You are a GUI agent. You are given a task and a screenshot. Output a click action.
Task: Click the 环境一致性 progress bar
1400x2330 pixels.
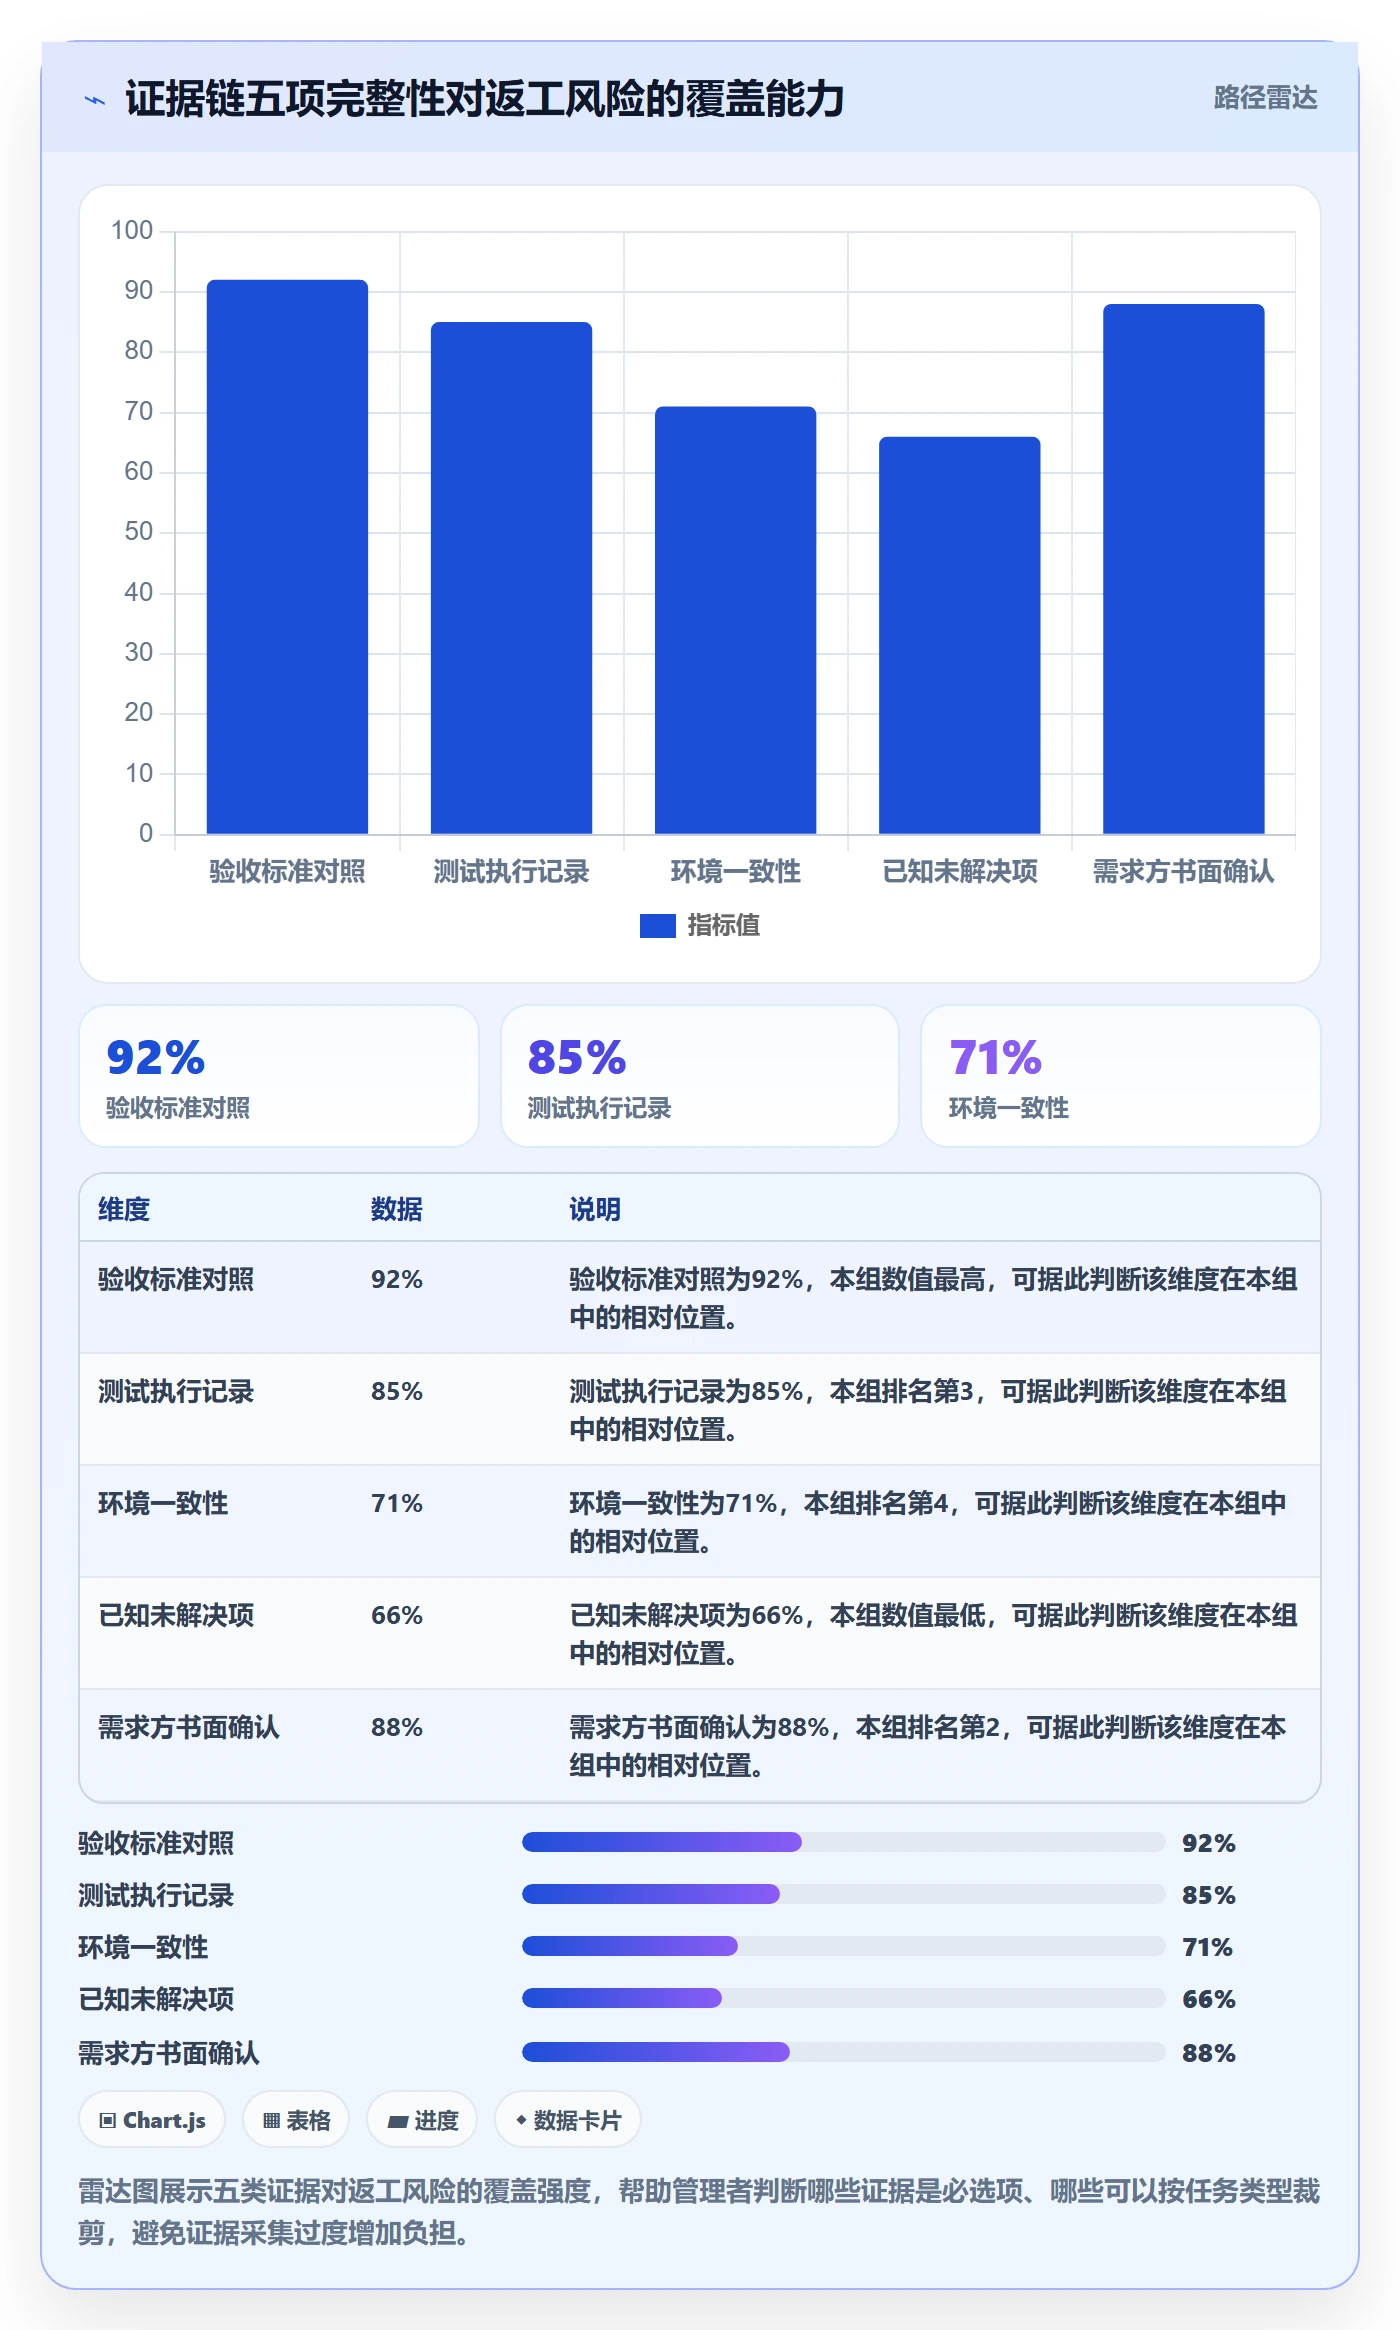(843, 1946)
